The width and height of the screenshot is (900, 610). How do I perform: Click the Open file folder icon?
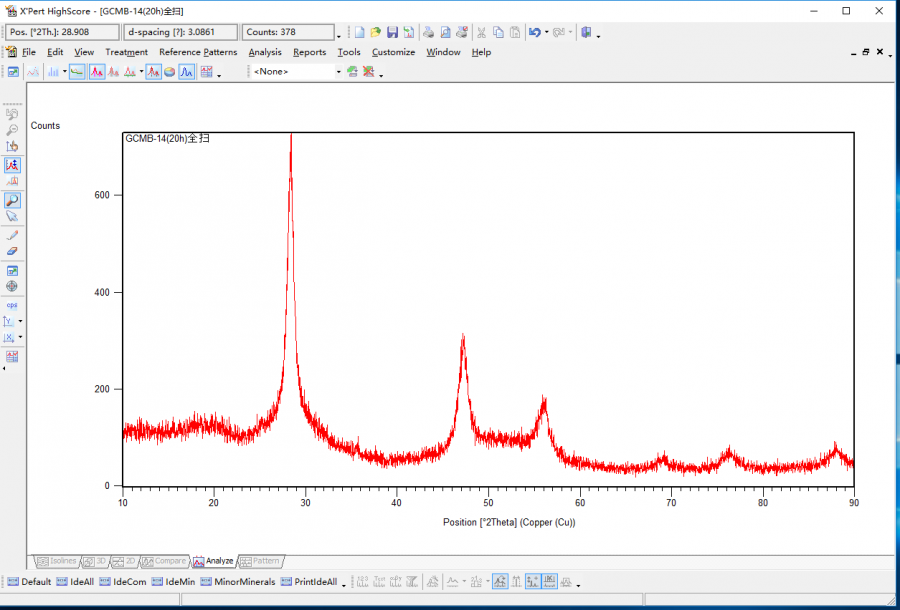[x=375, y=33]
